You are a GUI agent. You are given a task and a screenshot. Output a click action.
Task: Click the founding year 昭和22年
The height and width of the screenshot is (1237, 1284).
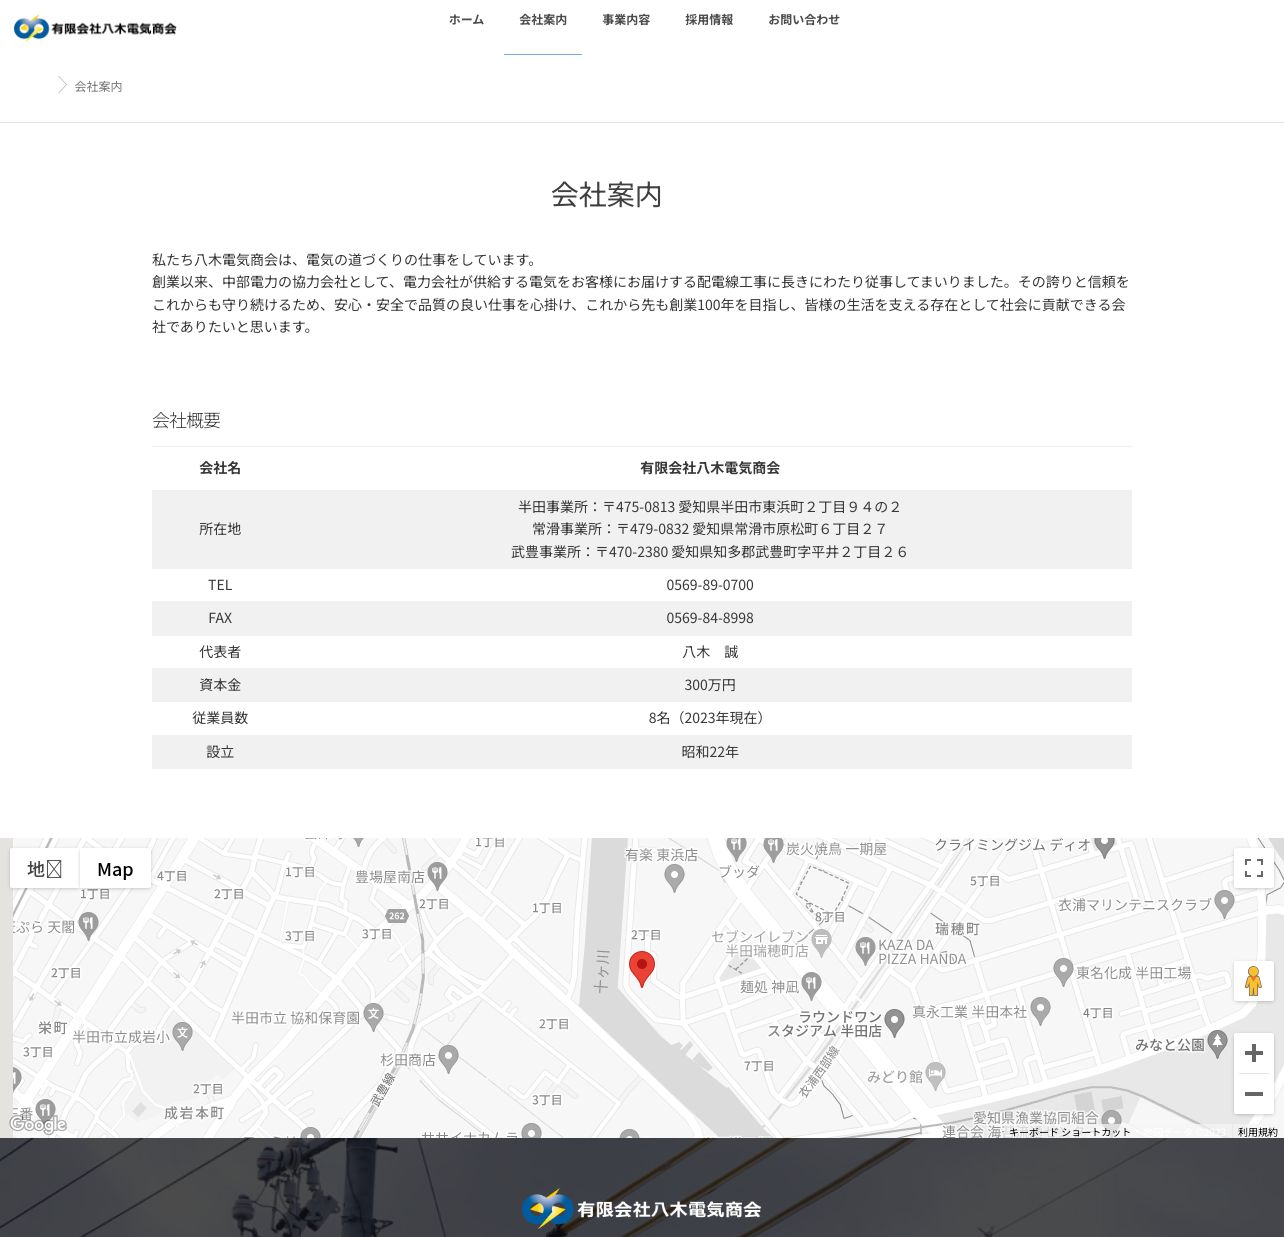710,752
